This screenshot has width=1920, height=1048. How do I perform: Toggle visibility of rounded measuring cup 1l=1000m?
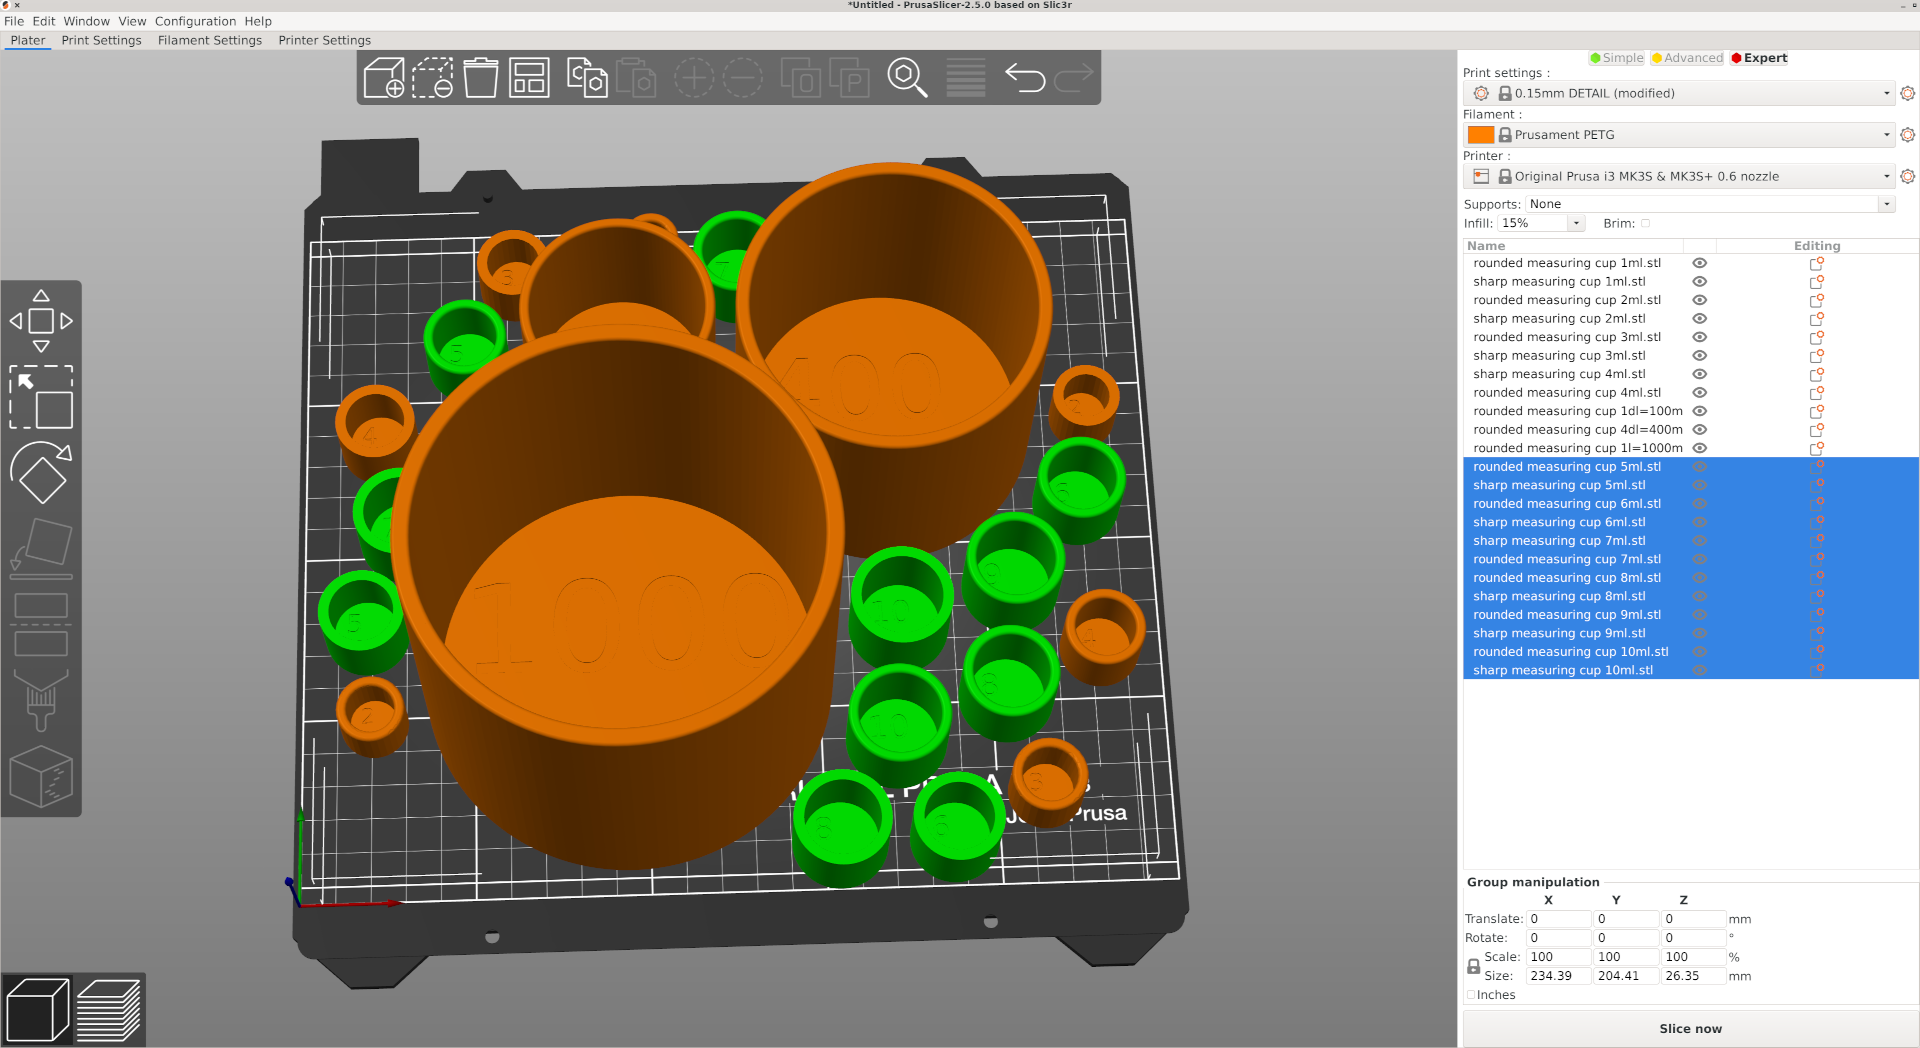click(x=1699, y=448)
